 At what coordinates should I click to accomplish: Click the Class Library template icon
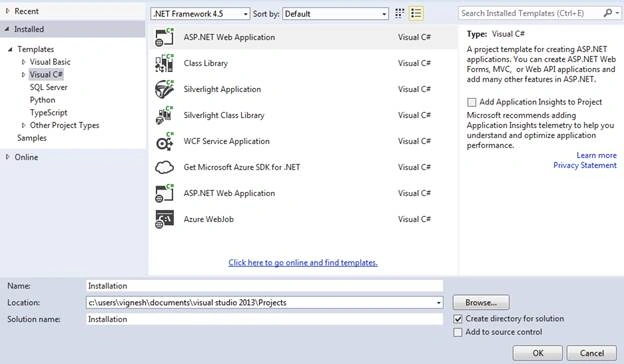point(164,63)
